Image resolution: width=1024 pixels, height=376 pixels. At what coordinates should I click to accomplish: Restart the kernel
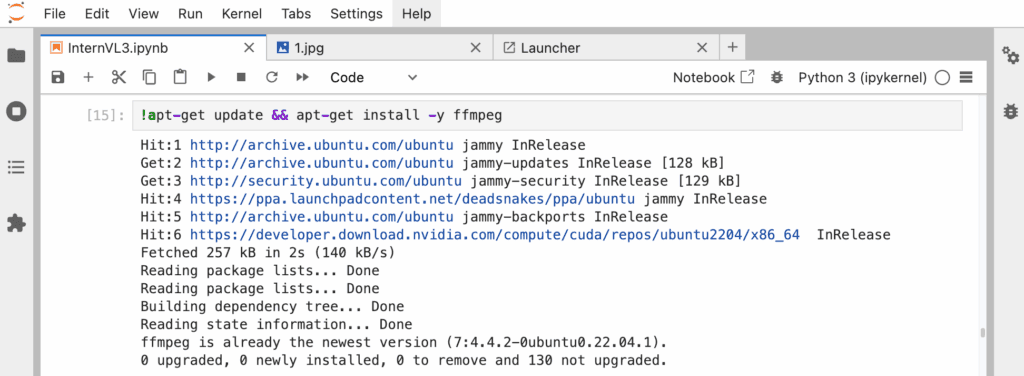(272, 78)
